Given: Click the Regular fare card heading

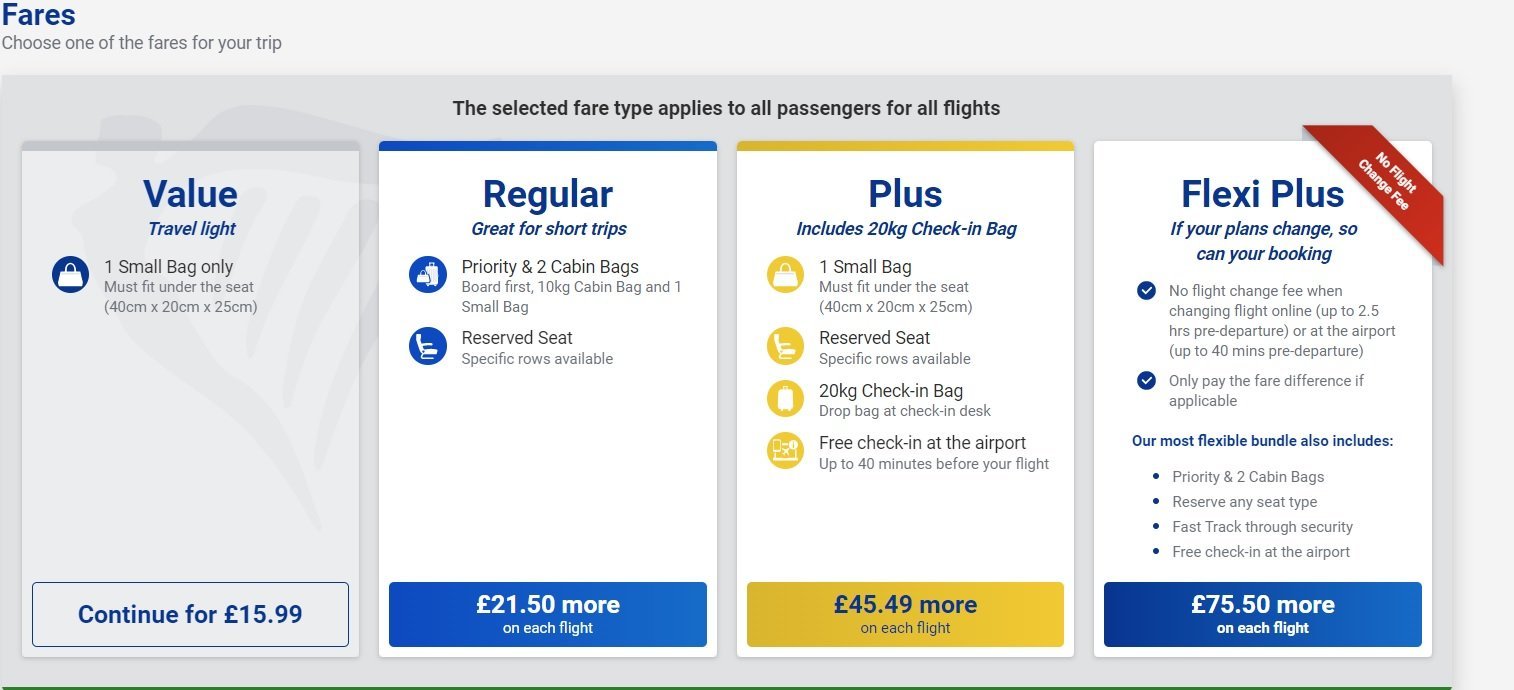Looking at the screenshot, I should [x=547, y=194].
